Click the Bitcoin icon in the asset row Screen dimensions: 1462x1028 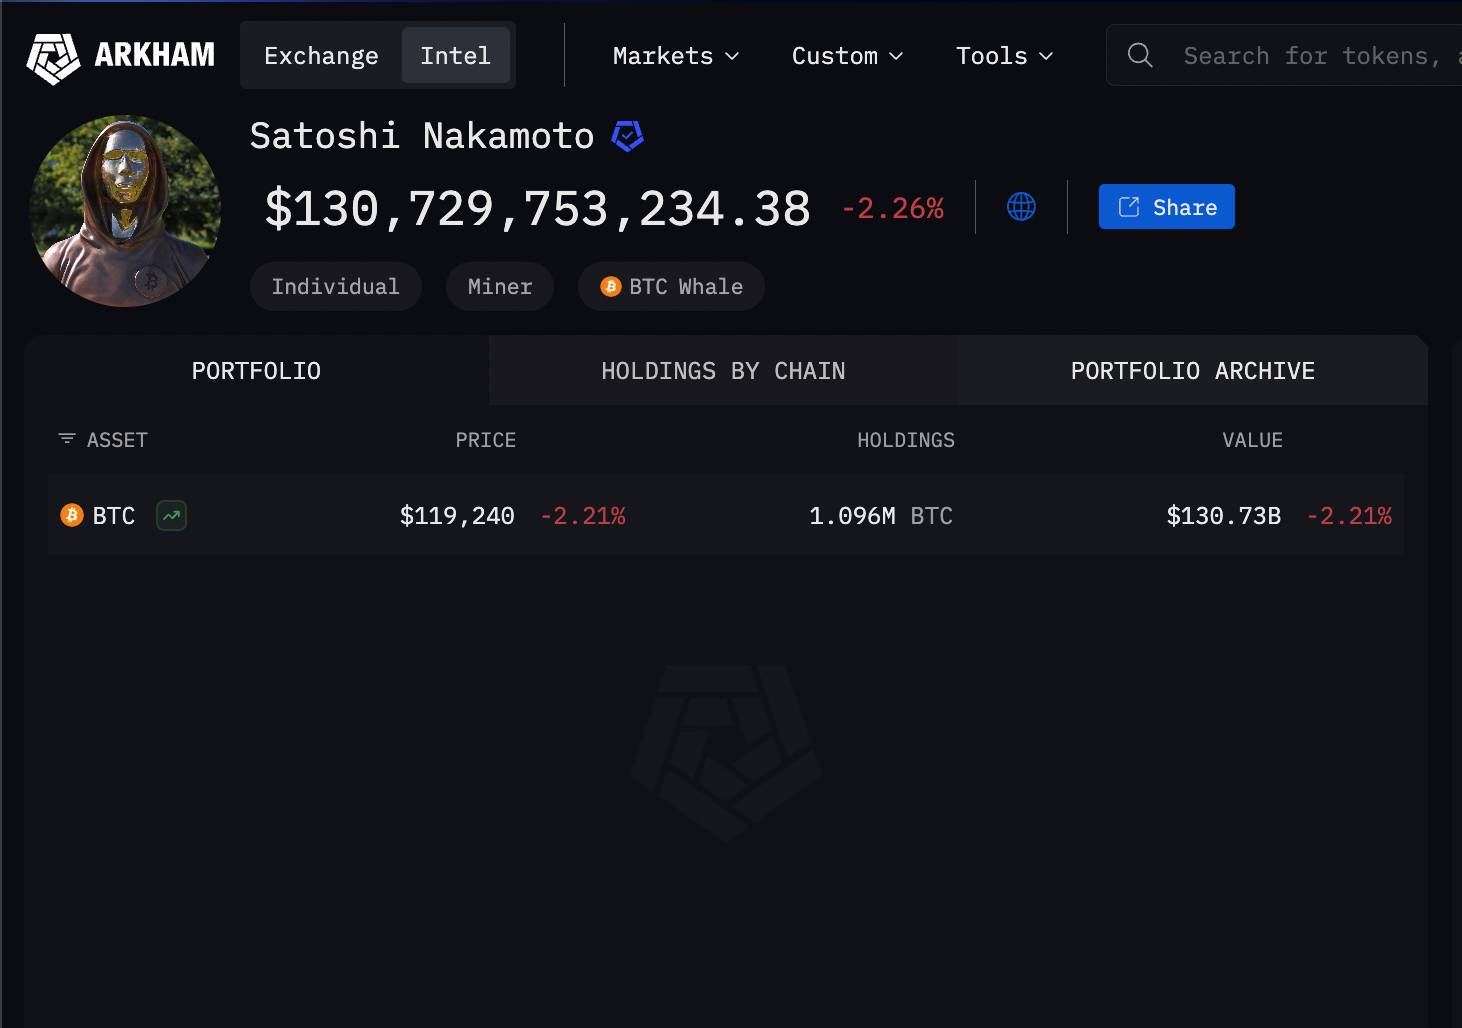(70, 515)
